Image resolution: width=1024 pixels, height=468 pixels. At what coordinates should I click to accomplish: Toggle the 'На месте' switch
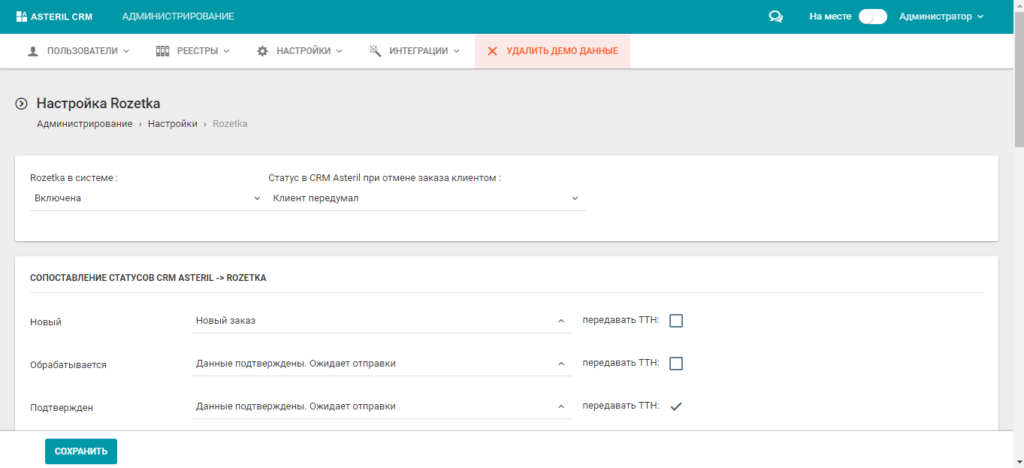pyautogui.click(x=872, y=17)
